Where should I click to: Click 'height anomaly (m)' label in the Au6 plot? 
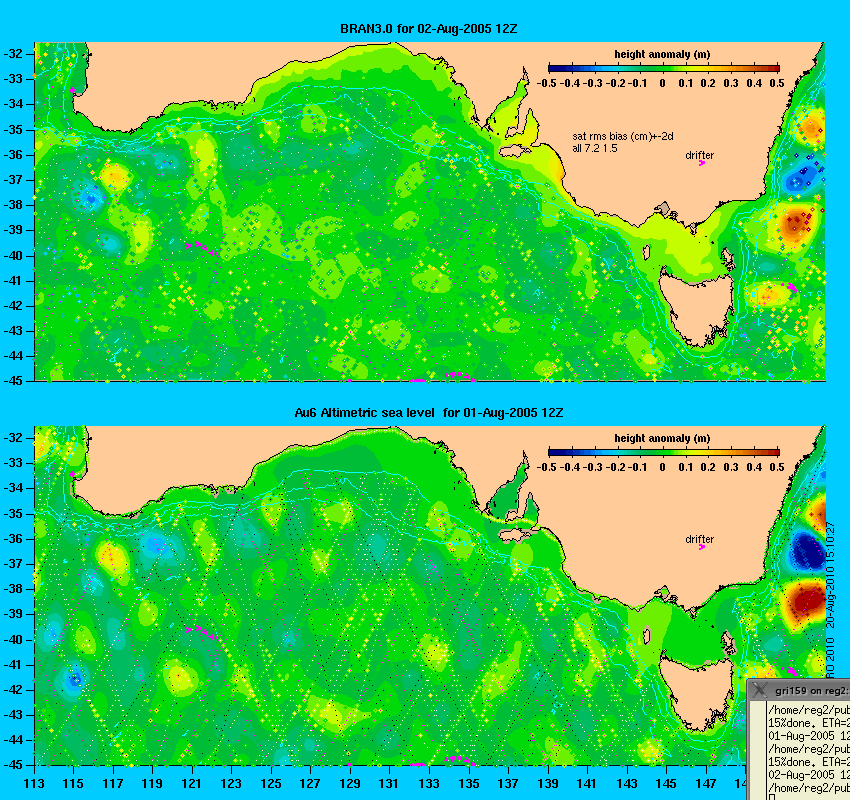coord(662,438)
